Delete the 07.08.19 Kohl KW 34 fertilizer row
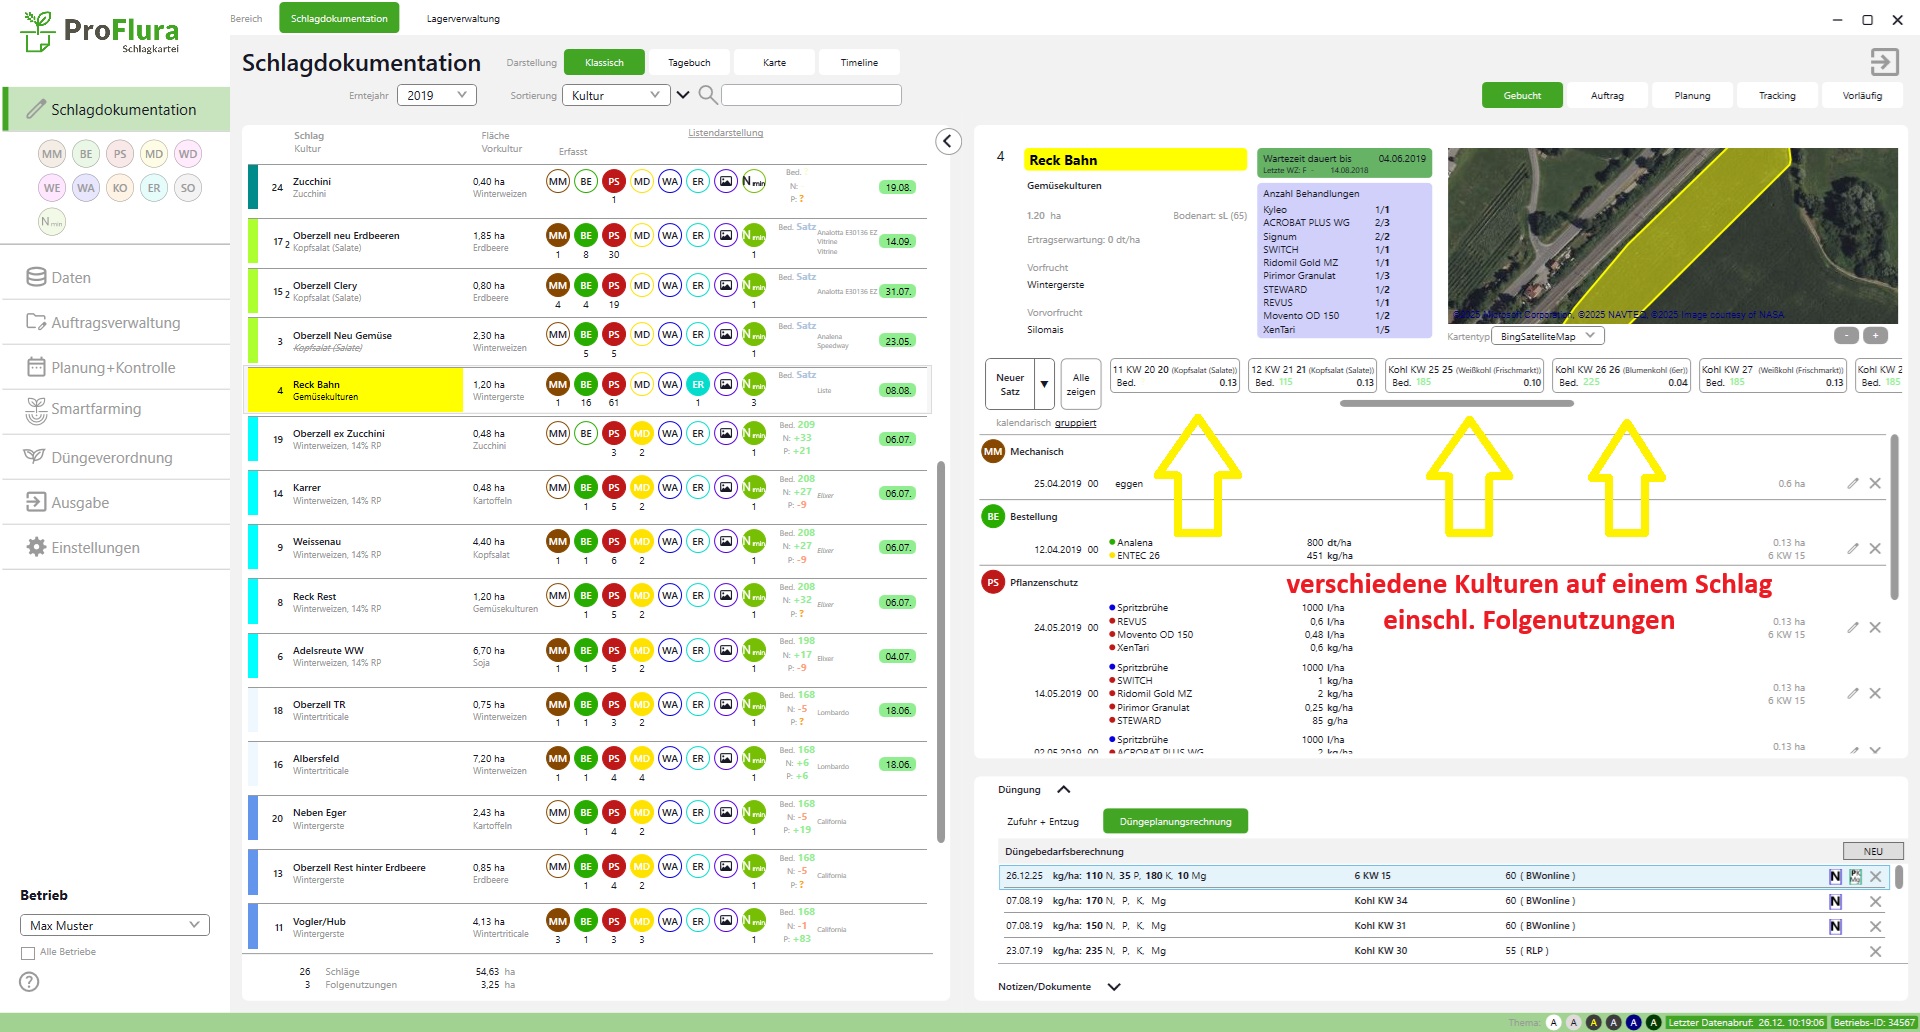The width and height of the screenshot is (1920, 1032). tap(1875, 902)
